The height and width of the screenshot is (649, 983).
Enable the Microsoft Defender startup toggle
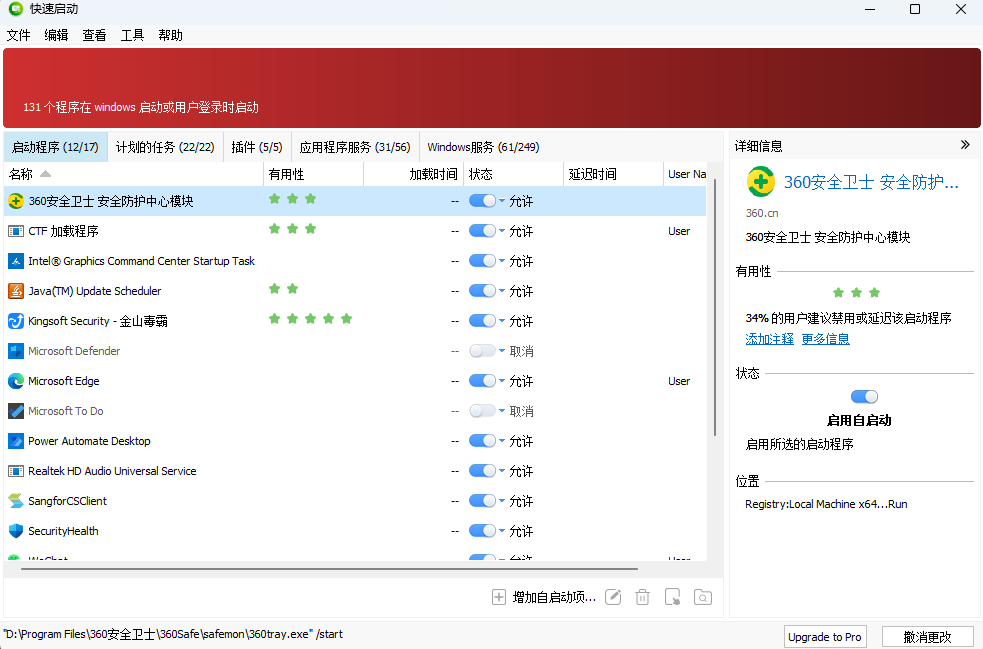[x=481, y=350]
